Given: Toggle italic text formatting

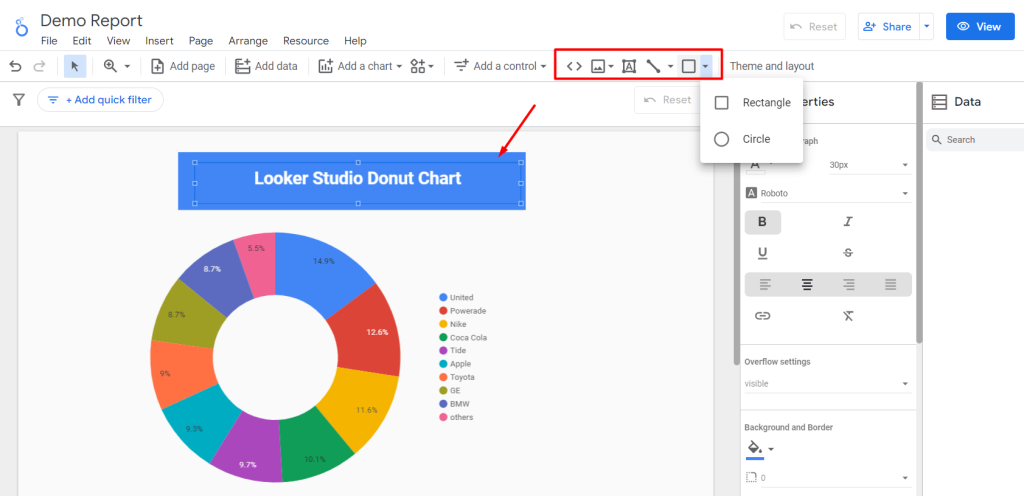Looking at the screenshot, I should 848,222.
